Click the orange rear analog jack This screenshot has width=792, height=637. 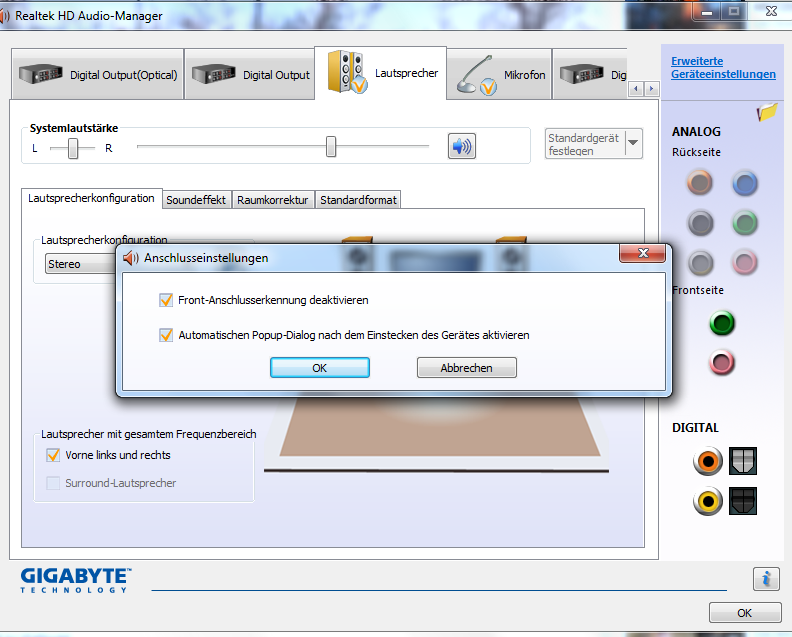[700, 182]
